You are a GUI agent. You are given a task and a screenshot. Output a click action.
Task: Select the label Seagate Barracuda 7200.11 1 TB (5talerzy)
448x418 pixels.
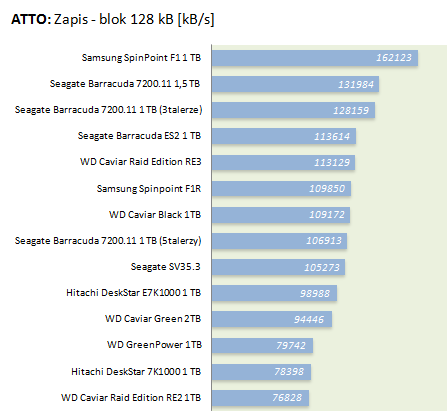point(108,241)
